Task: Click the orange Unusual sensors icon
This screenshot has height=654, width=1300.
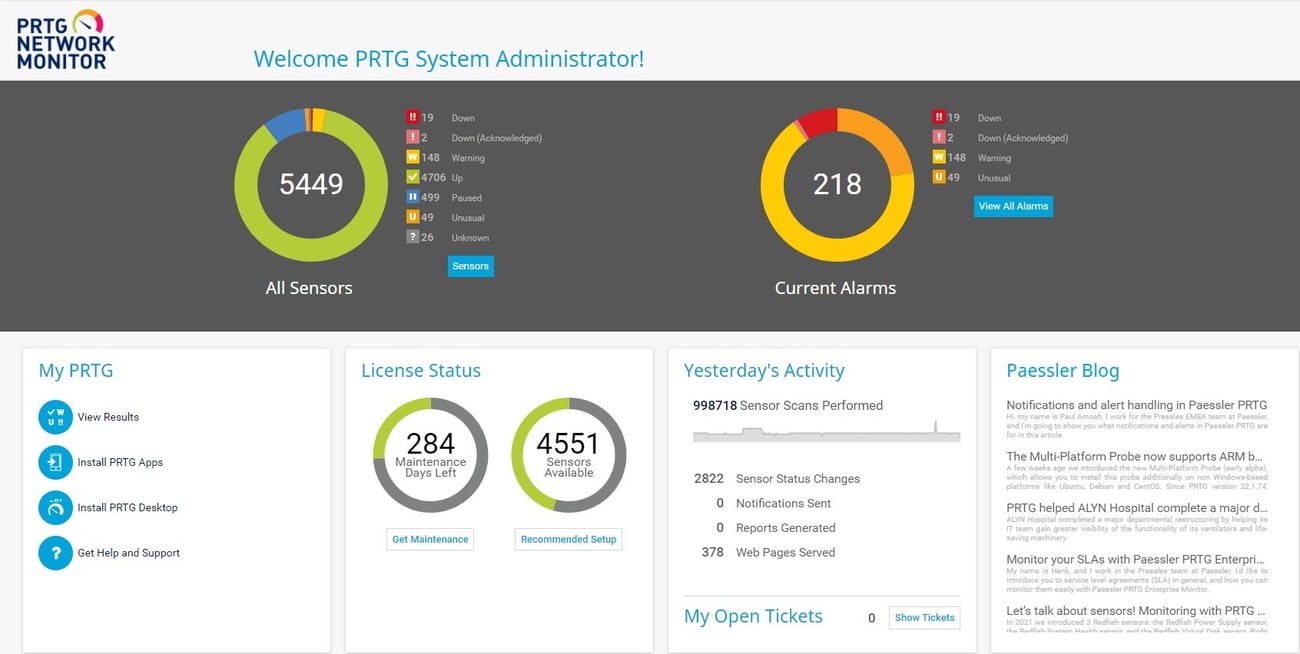Action: [413, 217]
